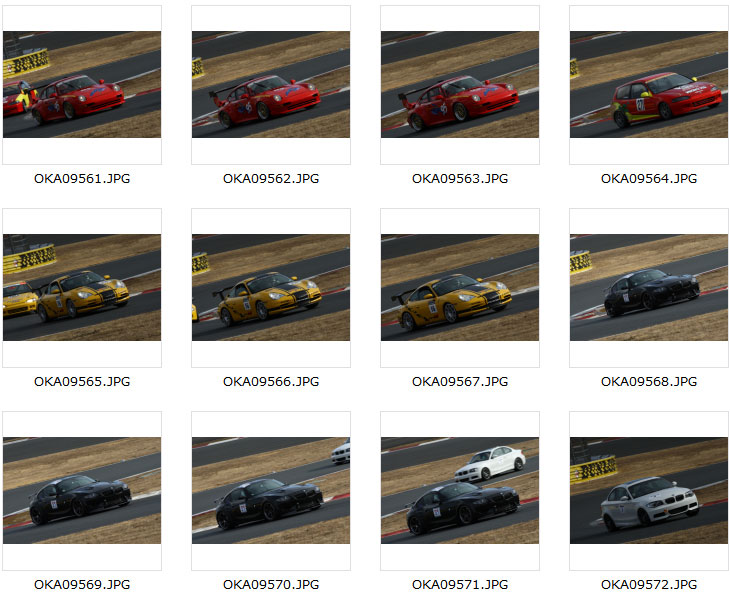Open the OKA09569.JPG thumbnail image
Viewport: 730px width, 610px height.
click(82, 490)
